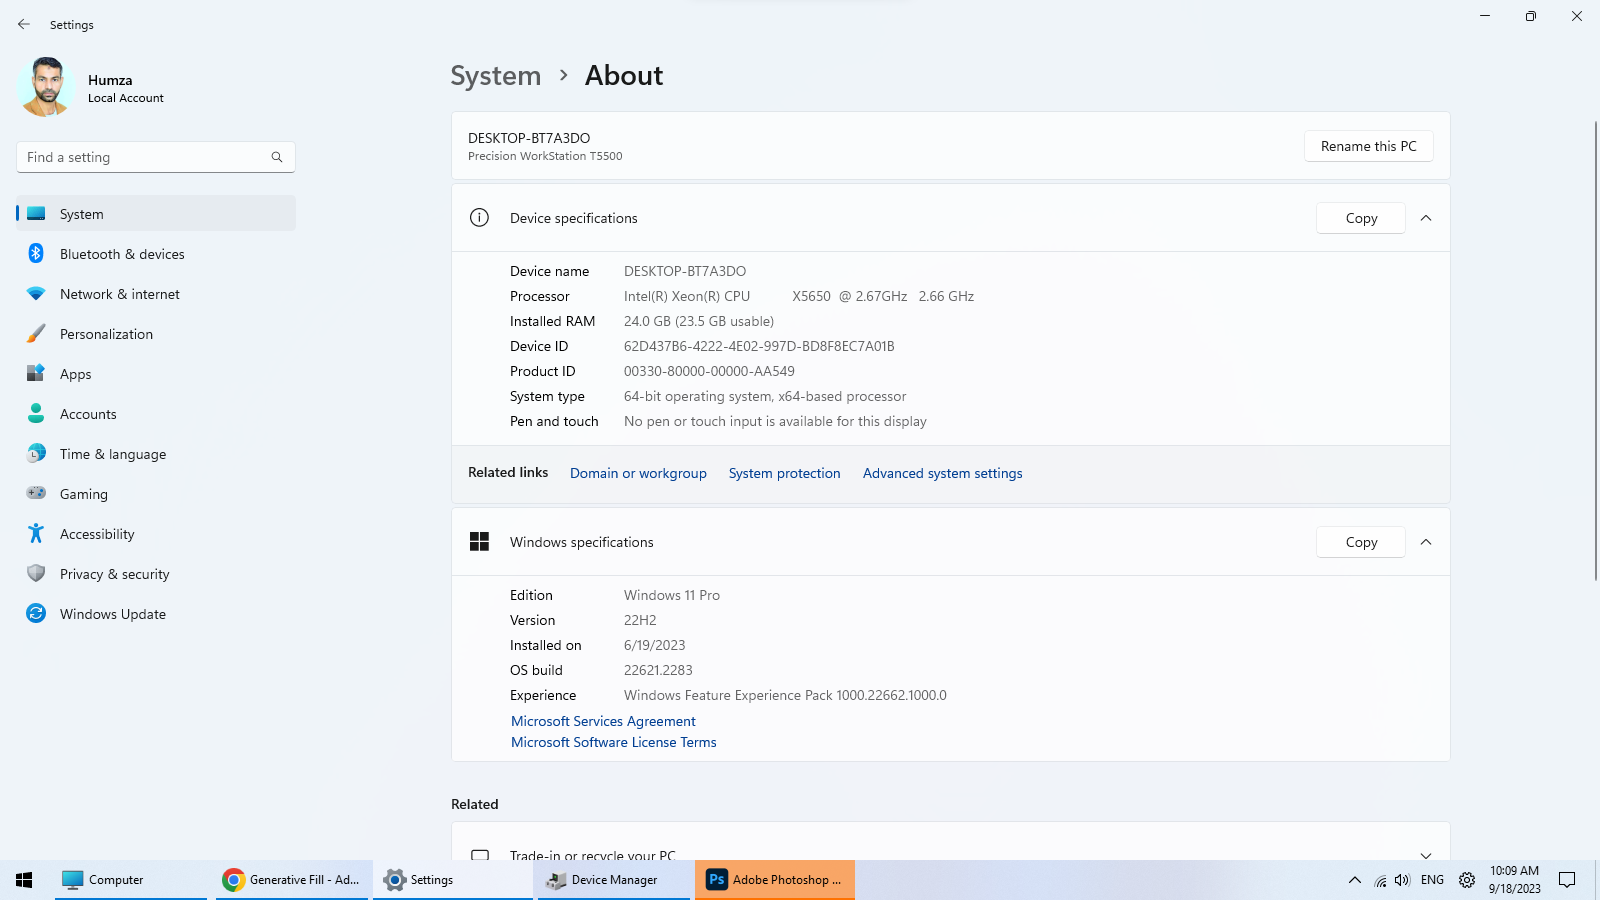Screen dimensions: 1600x900
Task: Open System protection link
Action: click(784, 473)
